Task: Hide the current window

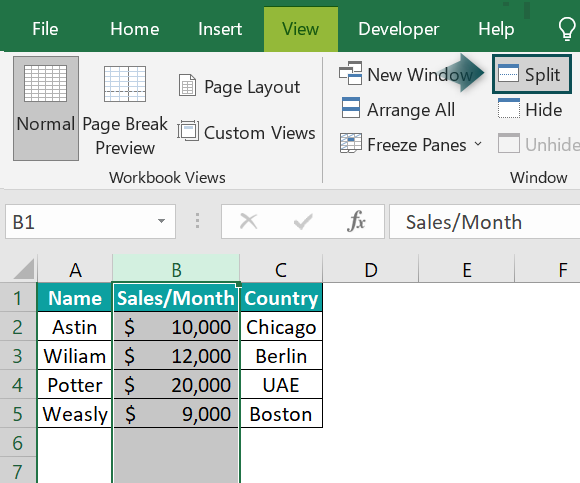Action: click(x=530, y=109)
